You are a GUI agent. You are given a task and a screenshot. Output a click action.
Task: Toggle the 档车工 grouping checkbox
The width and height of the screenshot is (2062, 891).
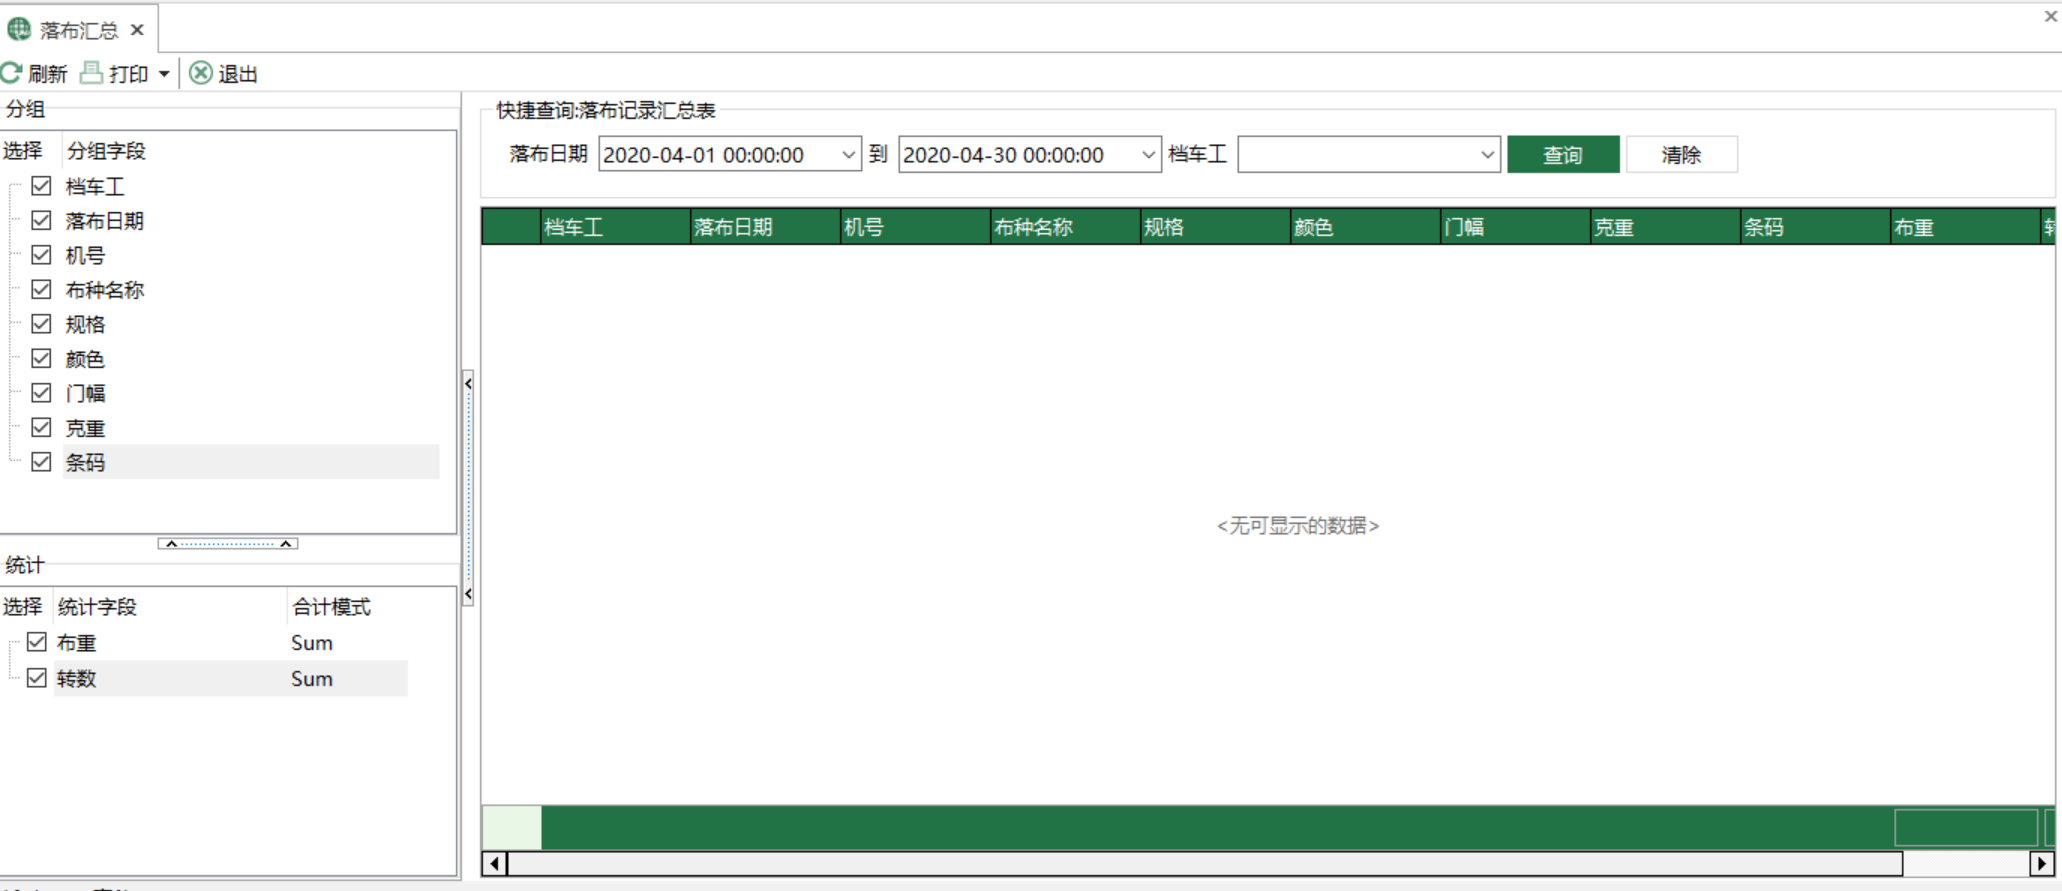point(41,186)
